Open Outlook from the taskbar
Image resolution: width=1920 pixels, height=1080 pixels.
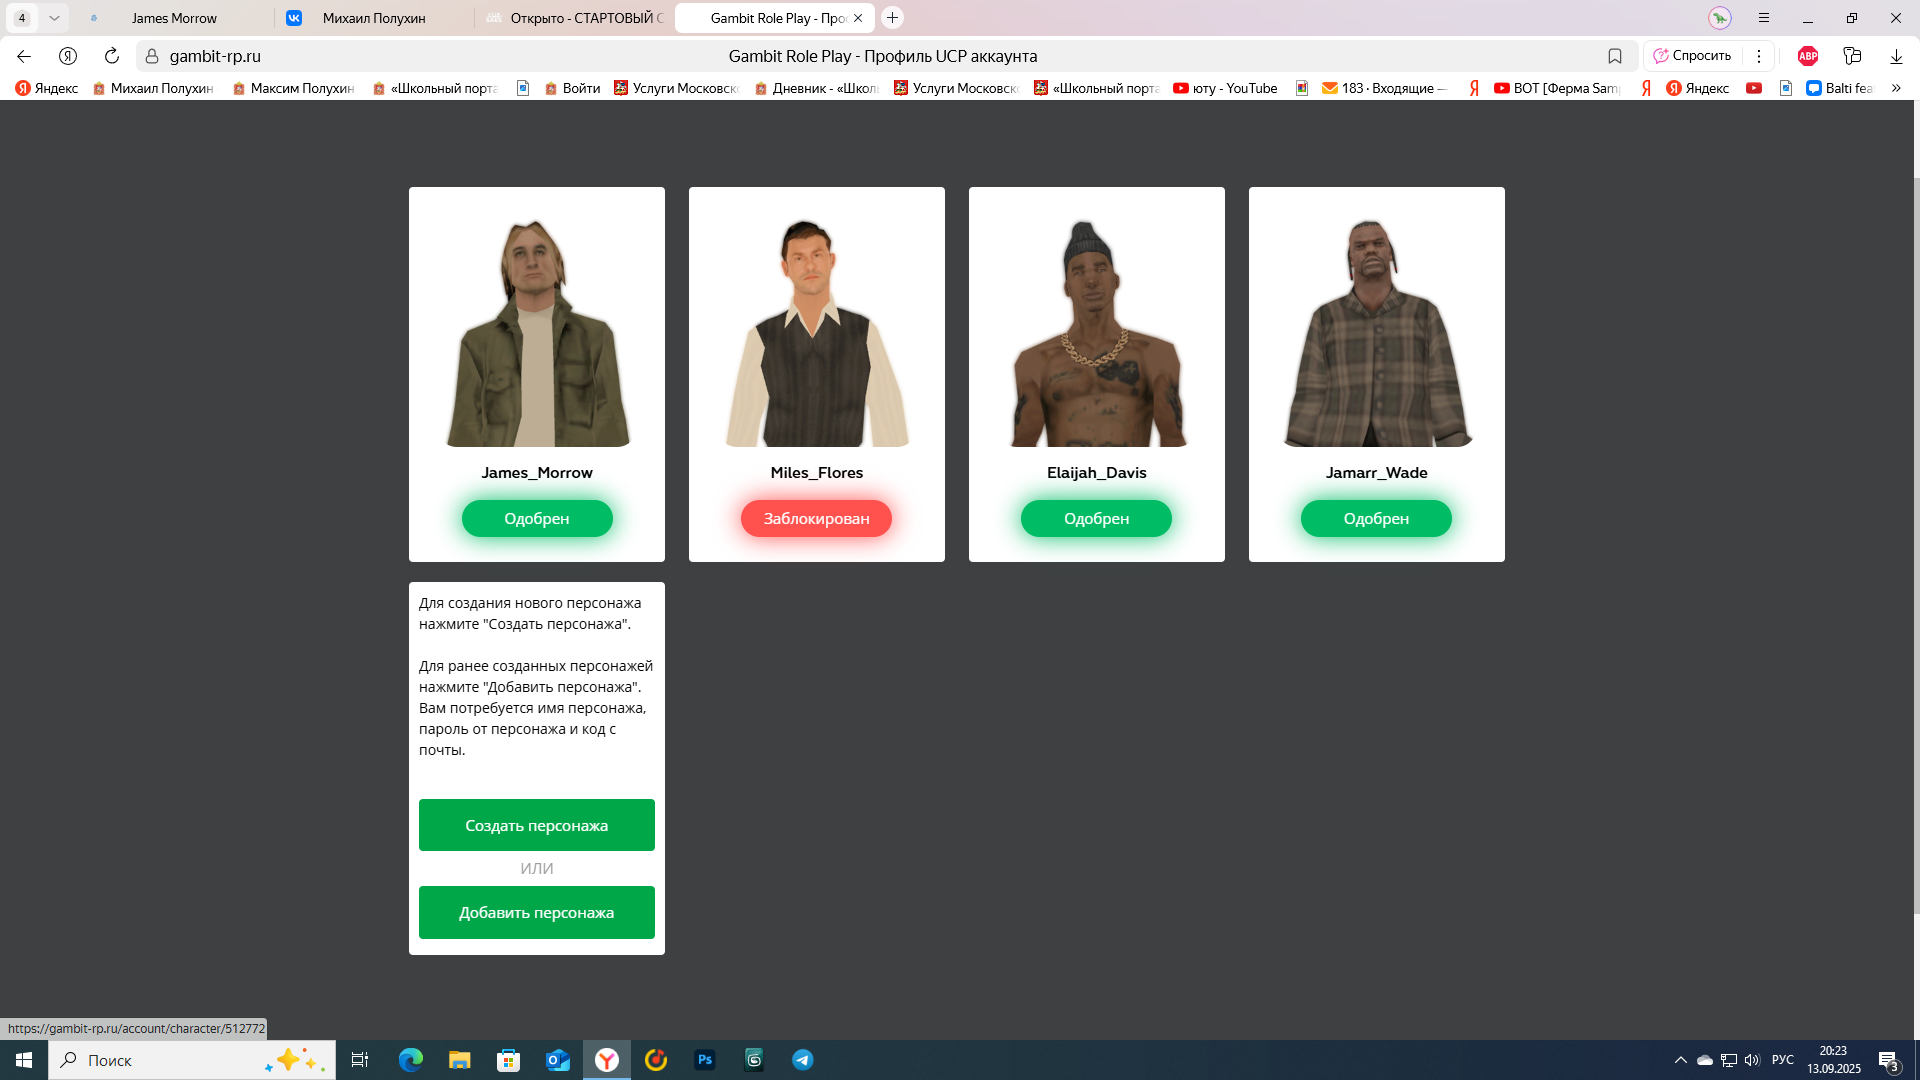pyautogui.click(x=558, y=1060)
